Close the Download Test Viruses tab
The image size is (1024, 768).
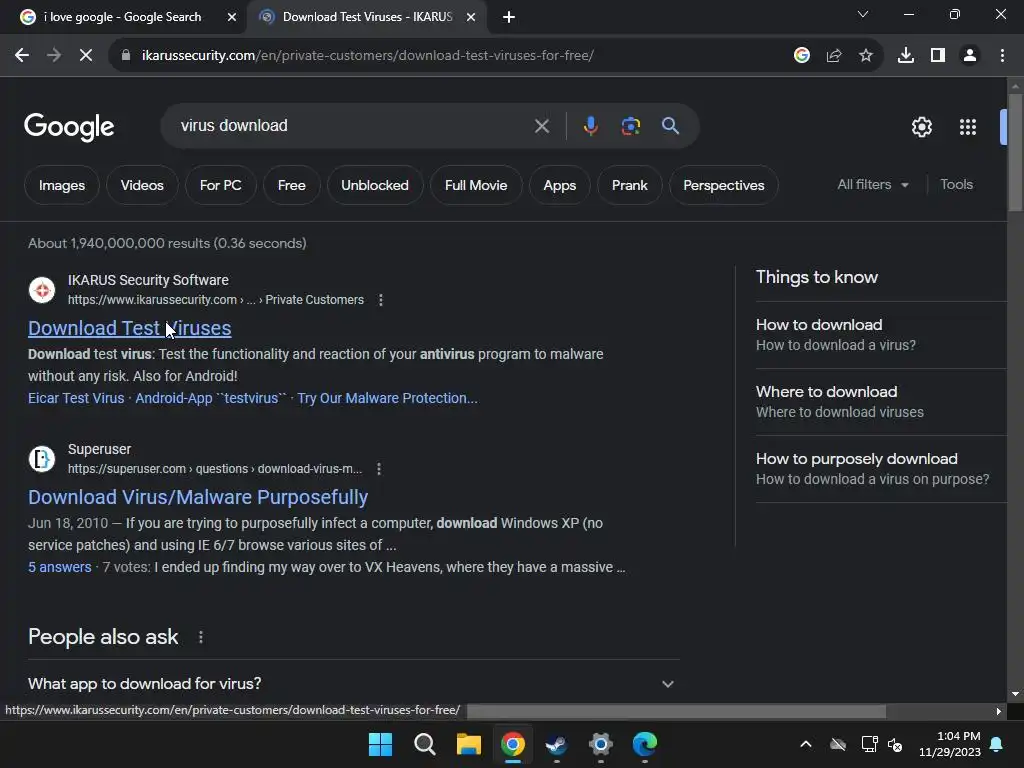471,17
